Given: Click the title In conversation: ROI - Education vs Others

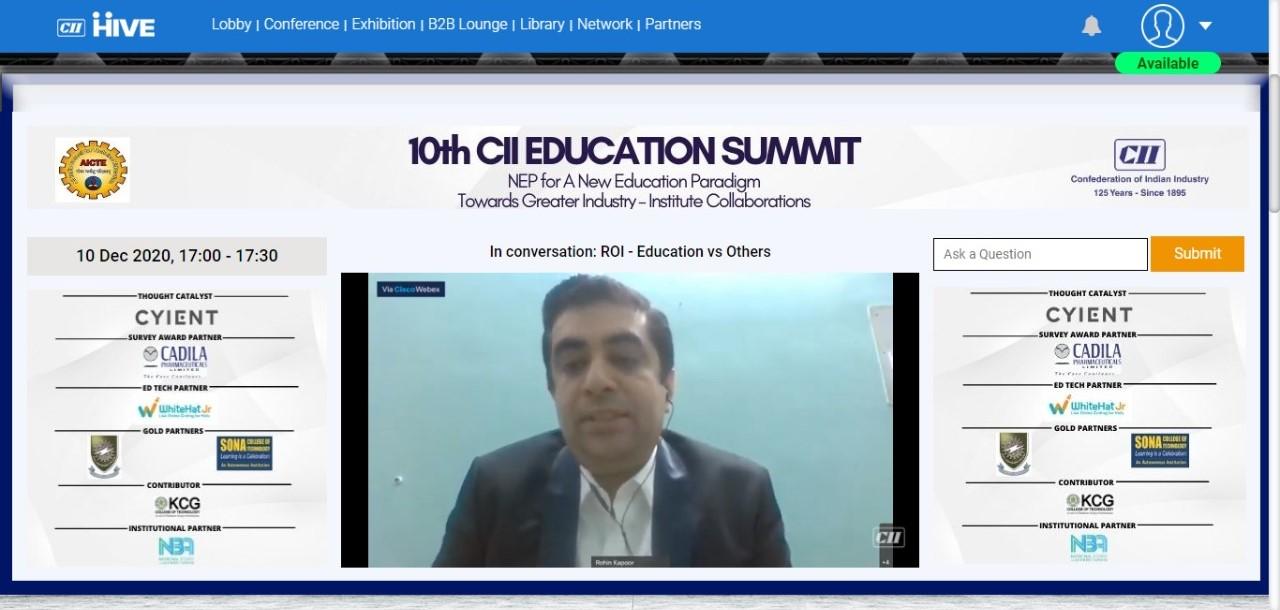Looking at the screenshot, I should pyautogui.click(x=630, y=252).
